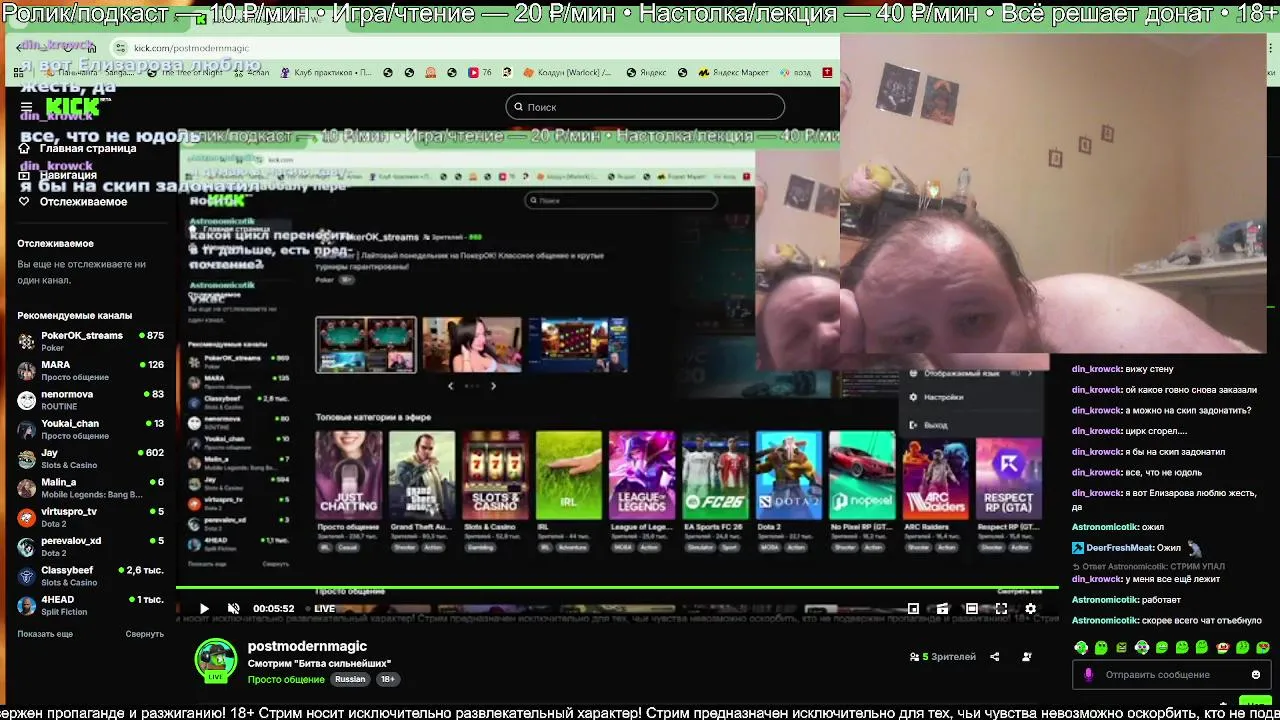Enter fullscreen in the player
The height and width of the screenshot is (720, 1280).
1001,608
